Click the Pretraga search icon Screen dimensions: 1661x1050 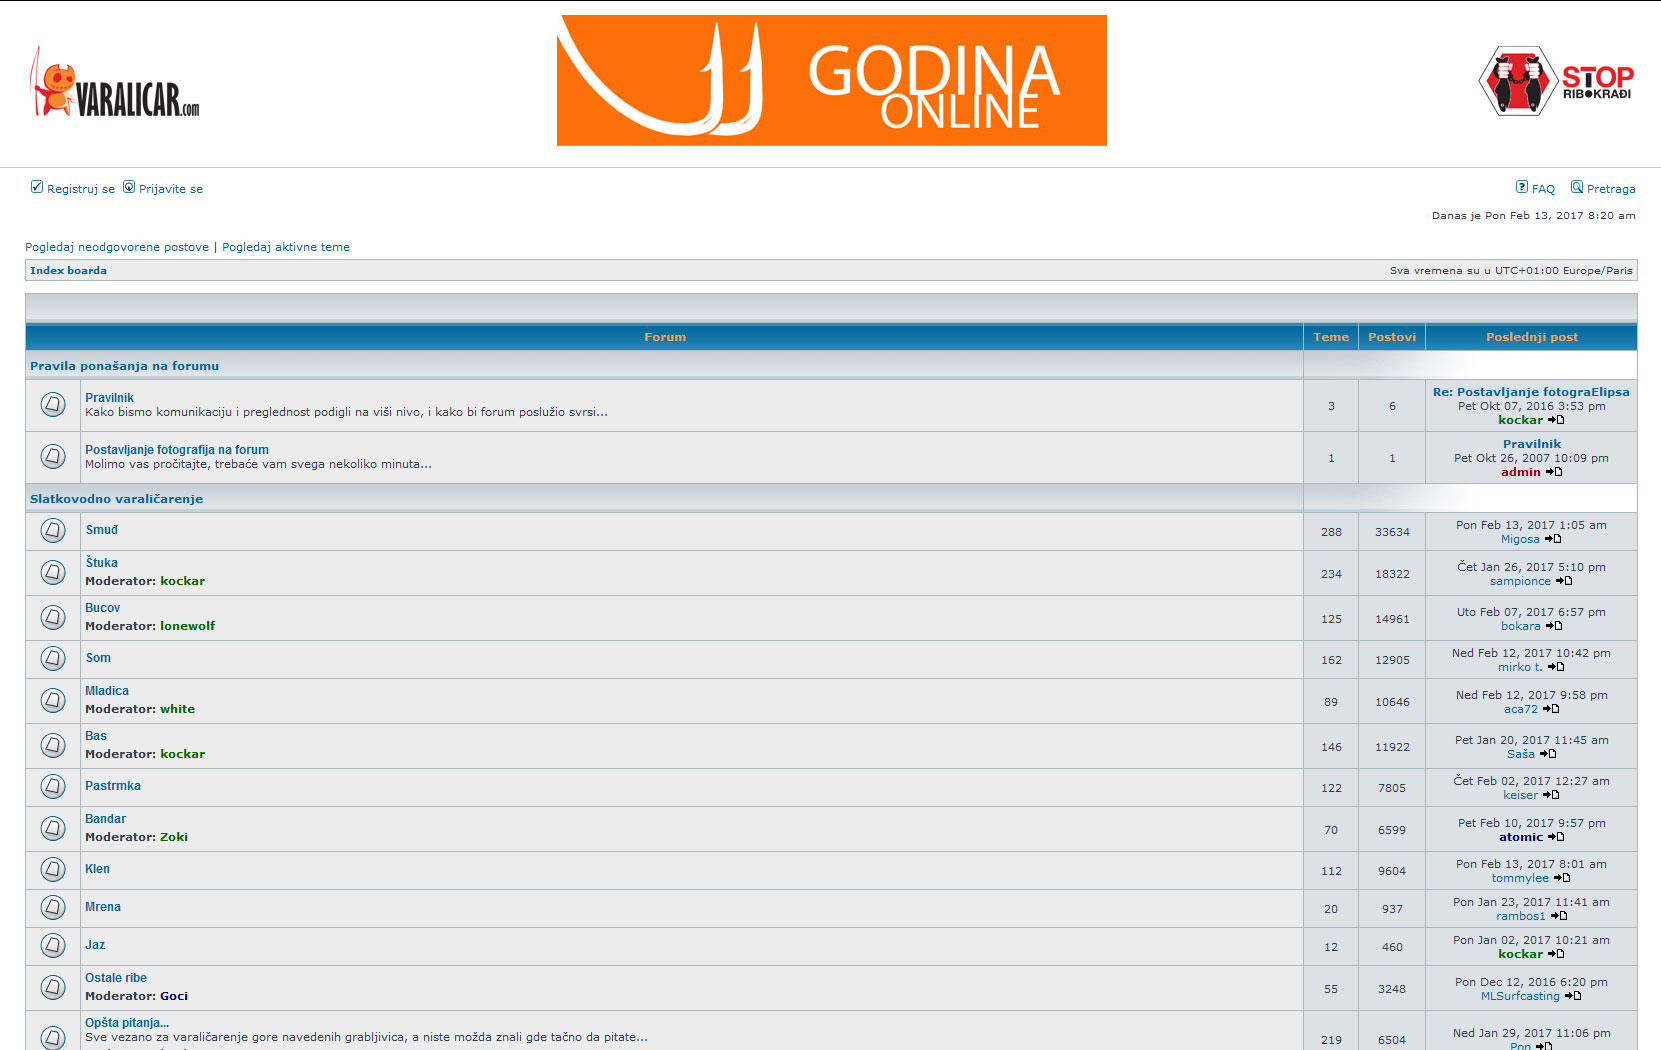(x=1577, y=187)
